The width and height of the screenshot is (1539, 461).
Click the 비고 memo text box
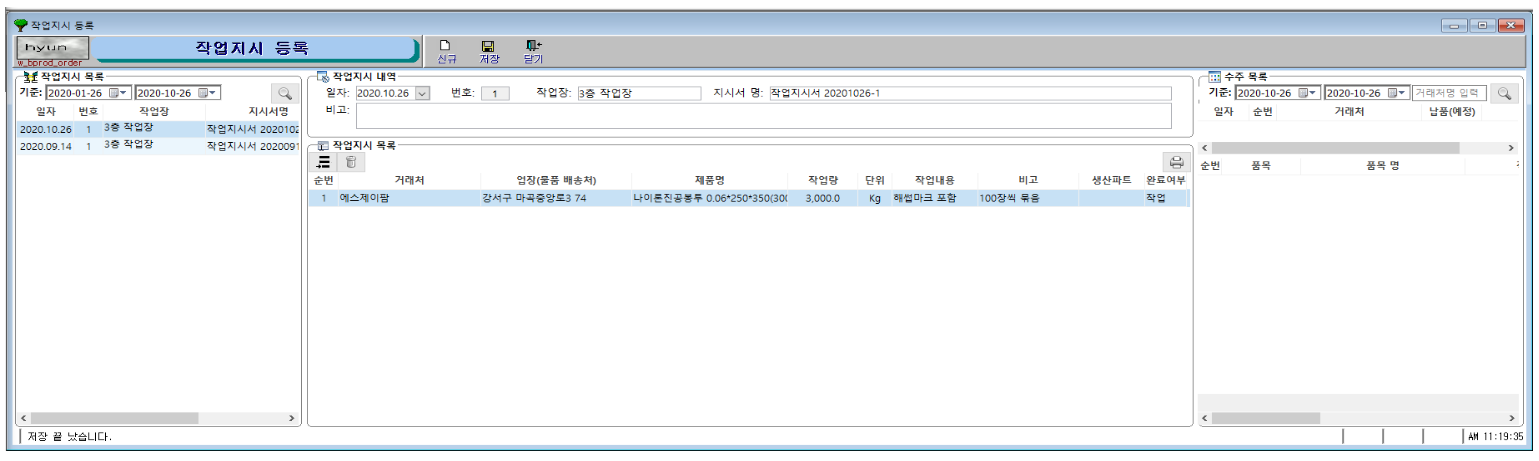click(762, 116)
